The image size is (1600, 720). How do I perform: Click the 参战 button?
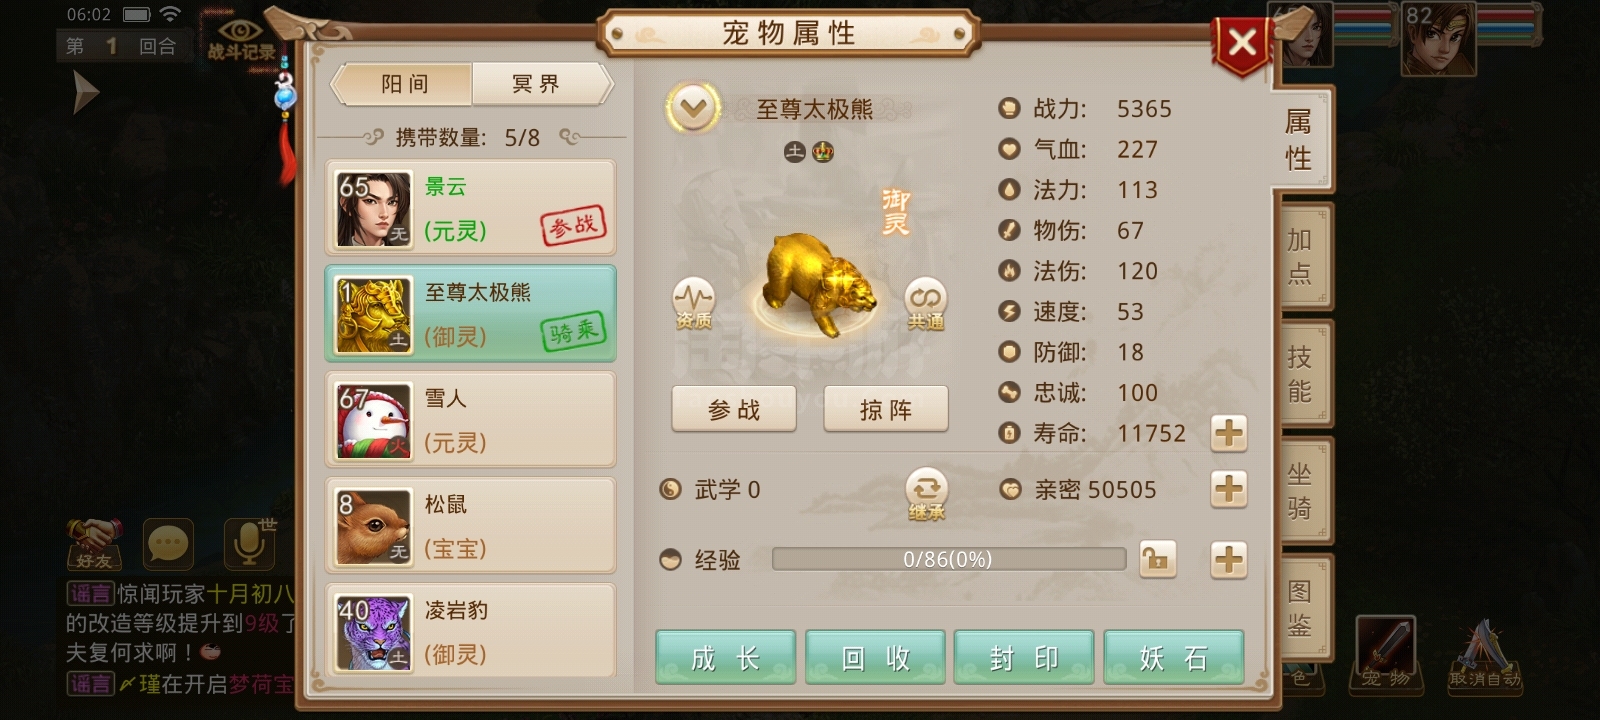pos(734,409)
